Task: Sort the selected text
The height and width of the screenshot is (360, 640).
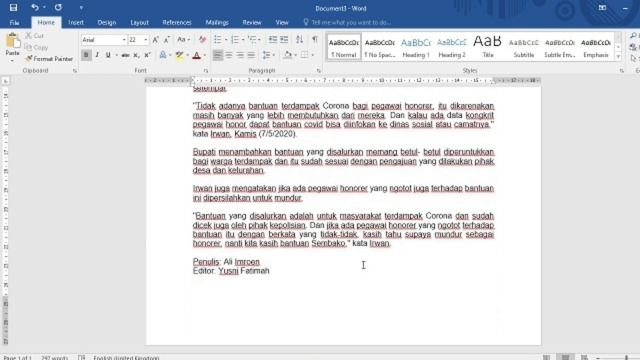Action: pyautogui.click(x=299, y=40)
